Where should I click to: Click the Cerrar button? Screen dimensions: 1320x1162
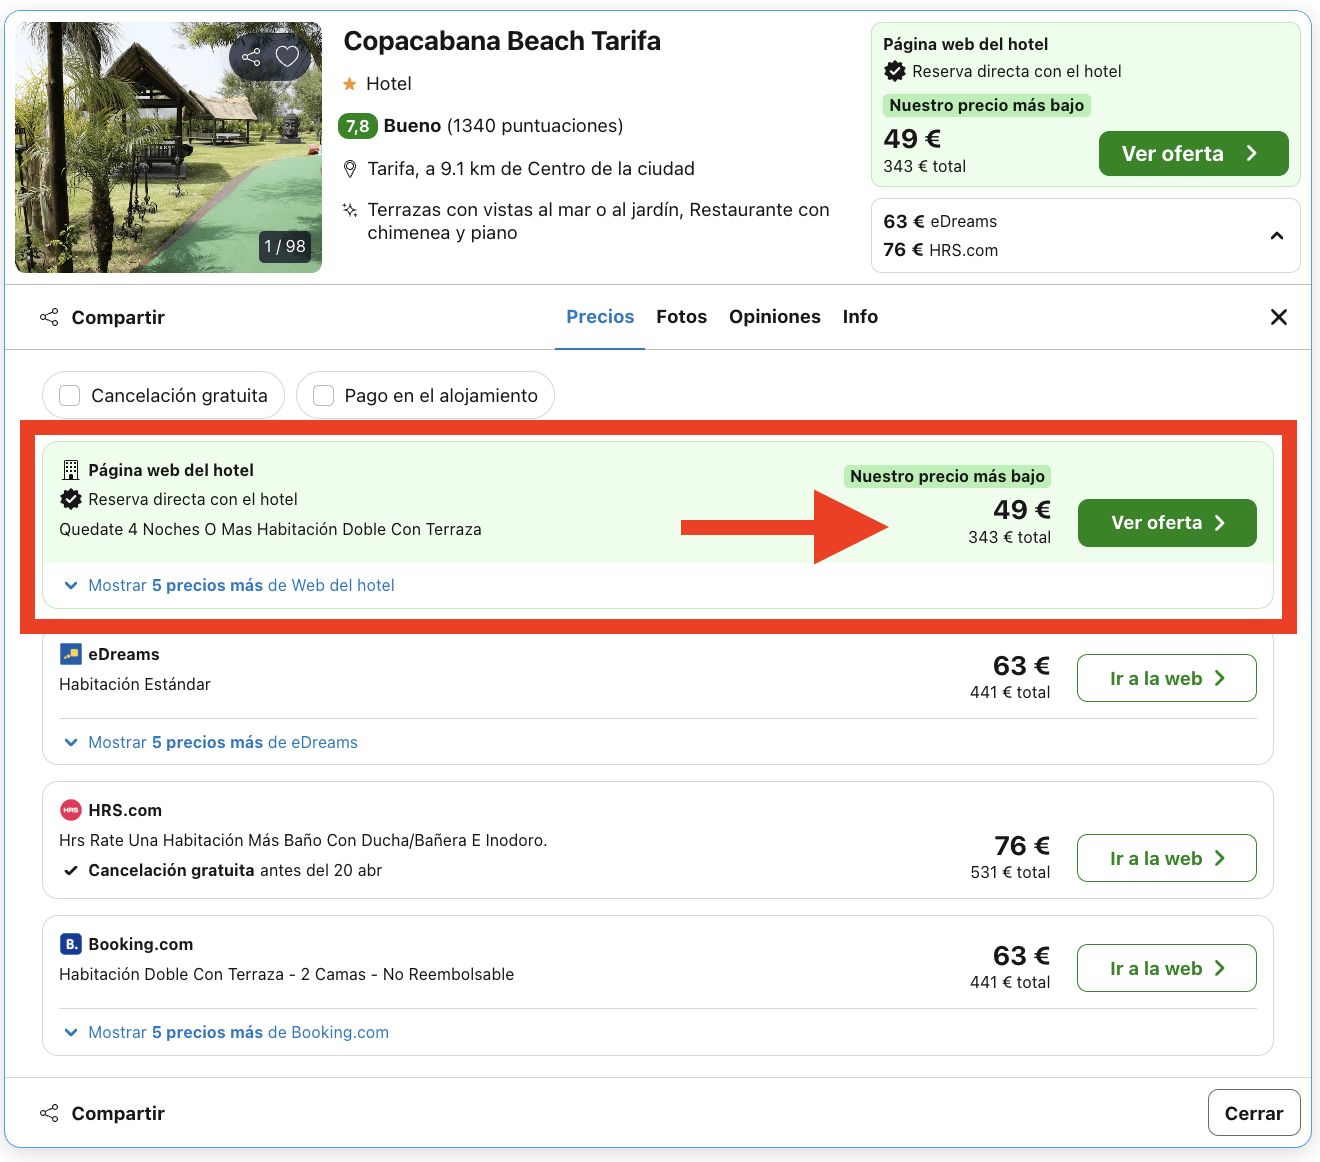[1254, 1113]
